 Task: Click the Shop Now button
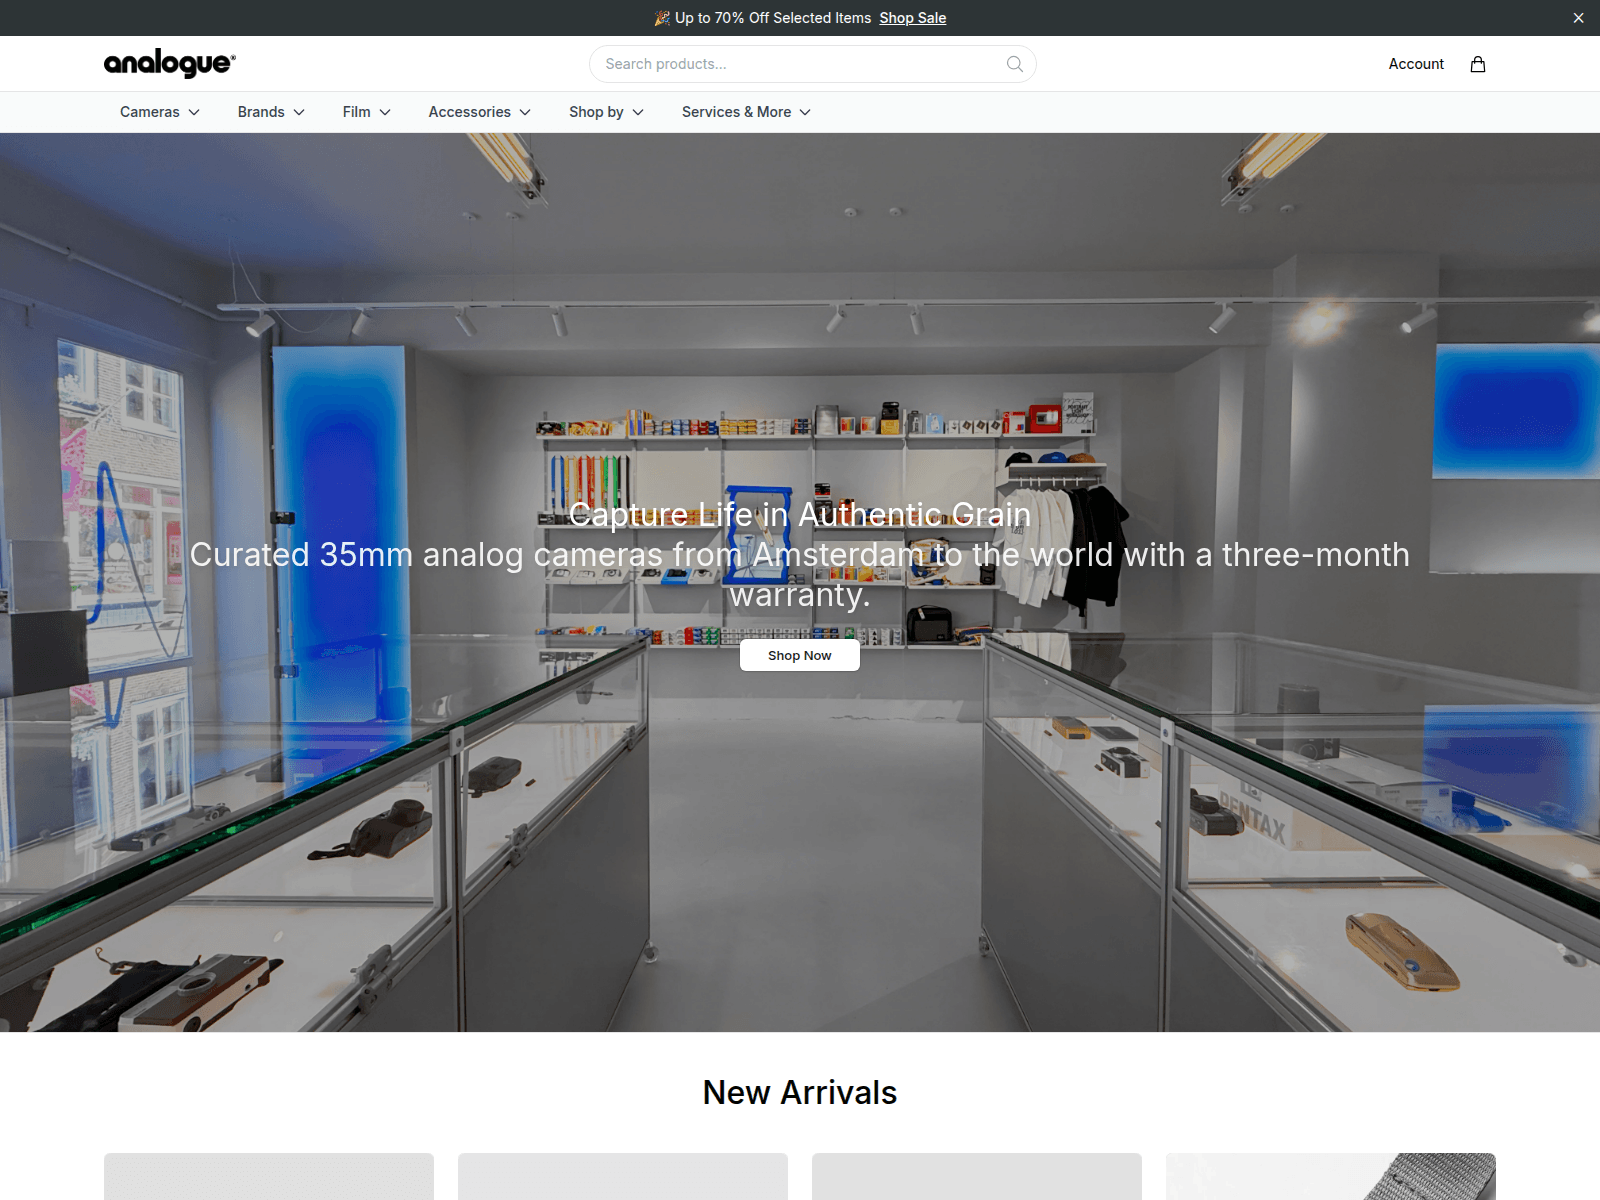800,656
